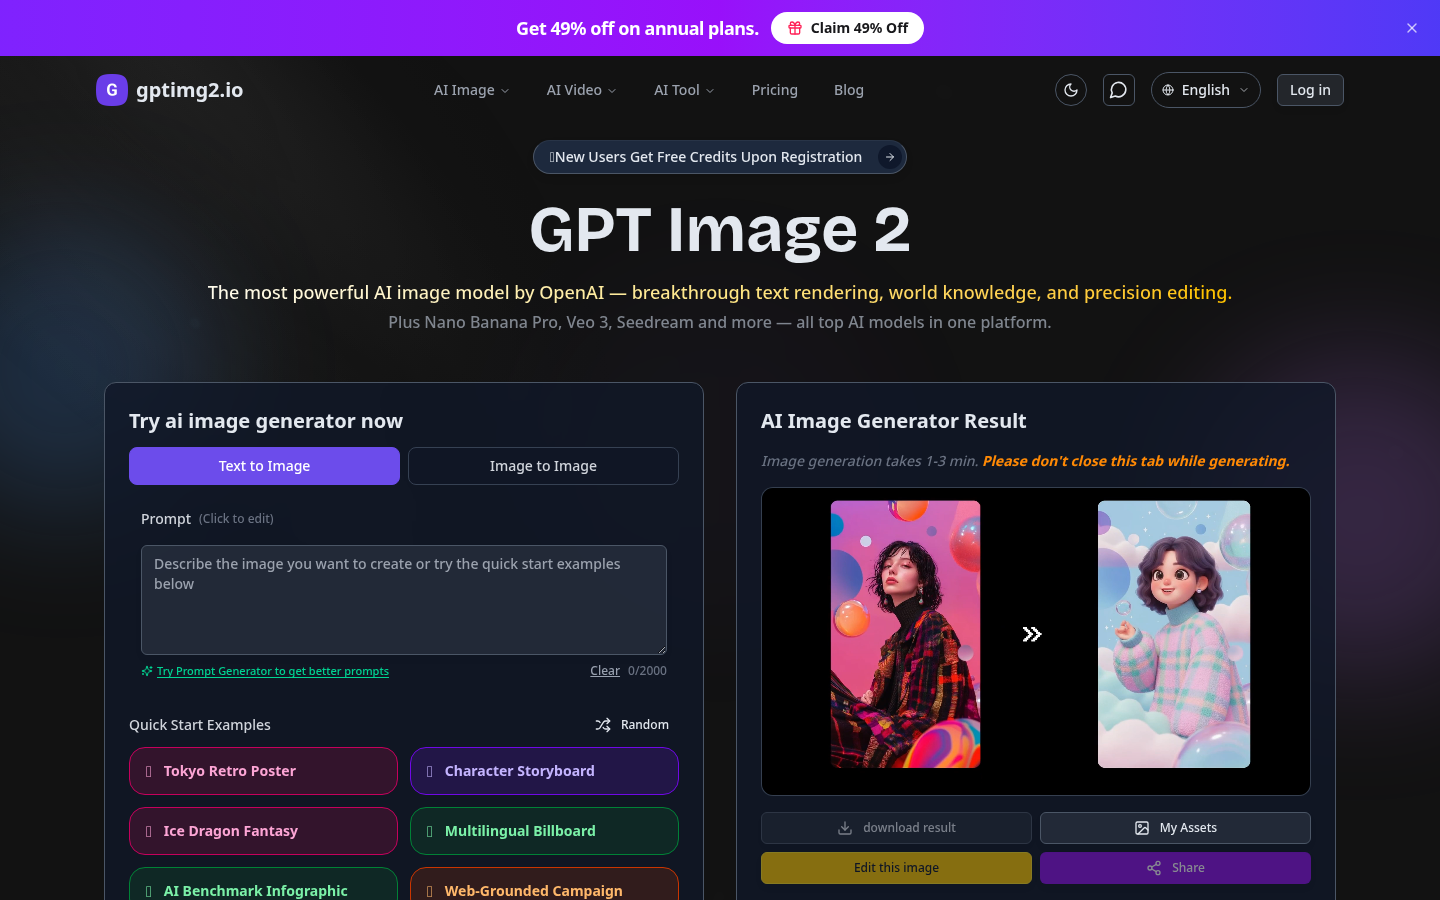1440x900 pixels.
Task: Navigate to the Blog section
Action: click(x=849, y=90)
